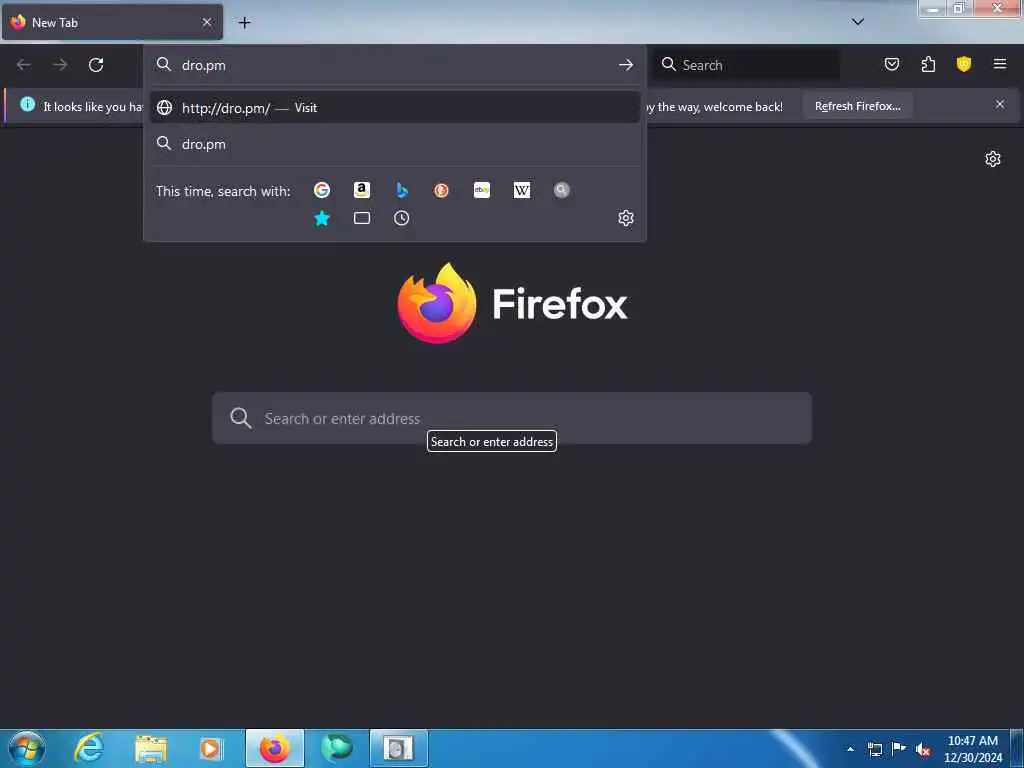The height and width of the screenshot is (768, 1024).
Task: Open a new tab with plus button
Action: 244,22
